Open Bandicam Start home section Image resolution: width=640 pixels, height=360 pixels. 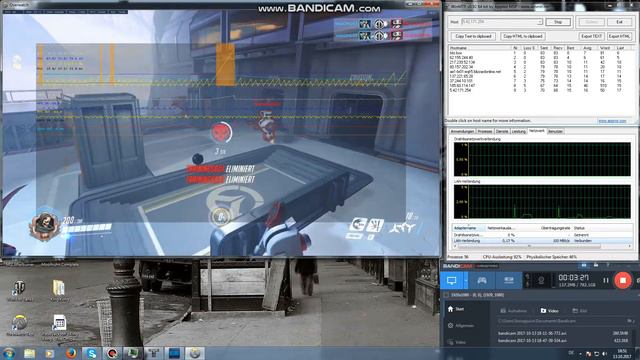456,309
